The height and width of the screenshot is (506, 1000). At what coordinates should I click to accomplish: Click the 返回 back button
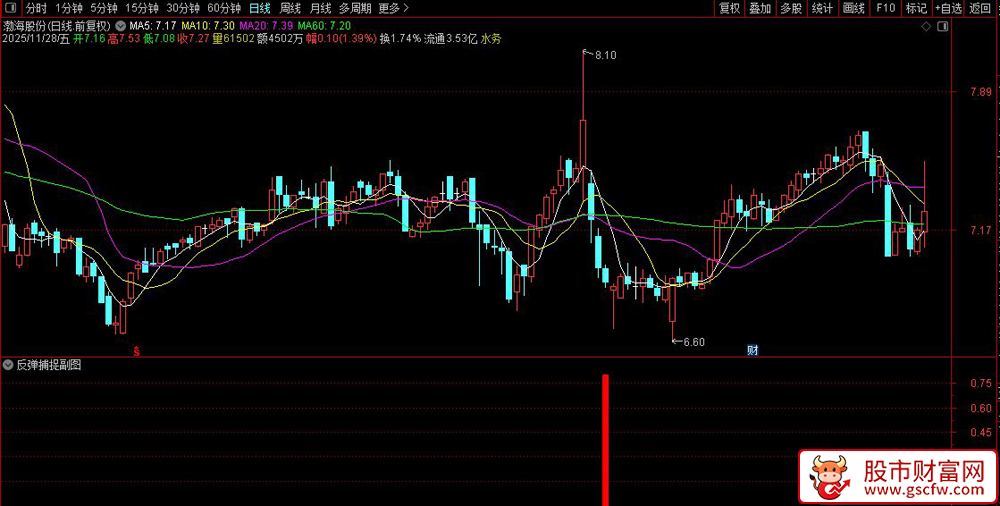(981, 8)
